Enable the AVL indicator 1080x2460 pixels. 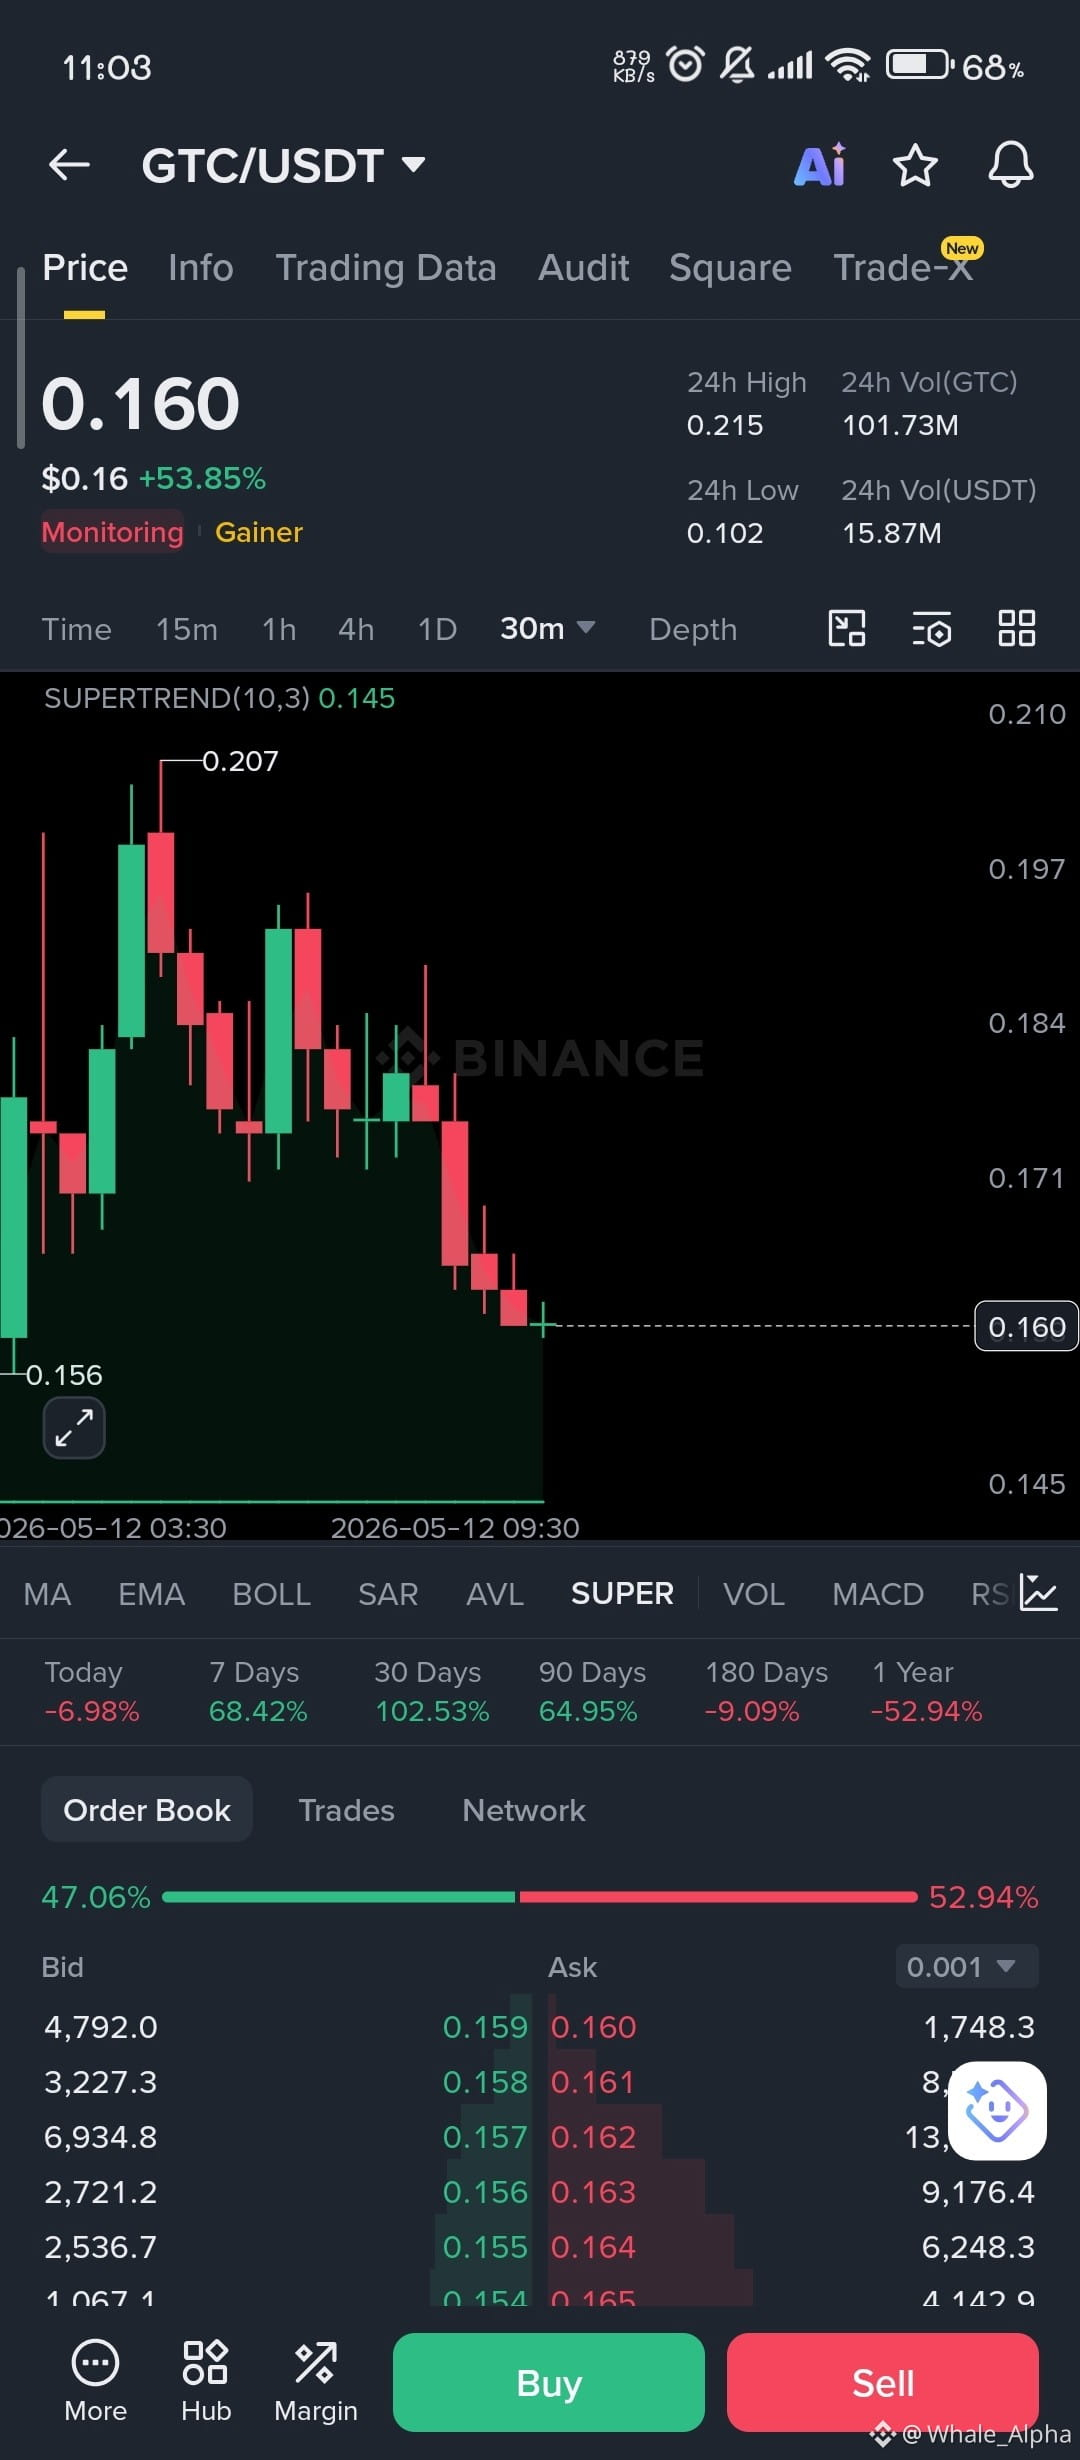click(495, 1593)
